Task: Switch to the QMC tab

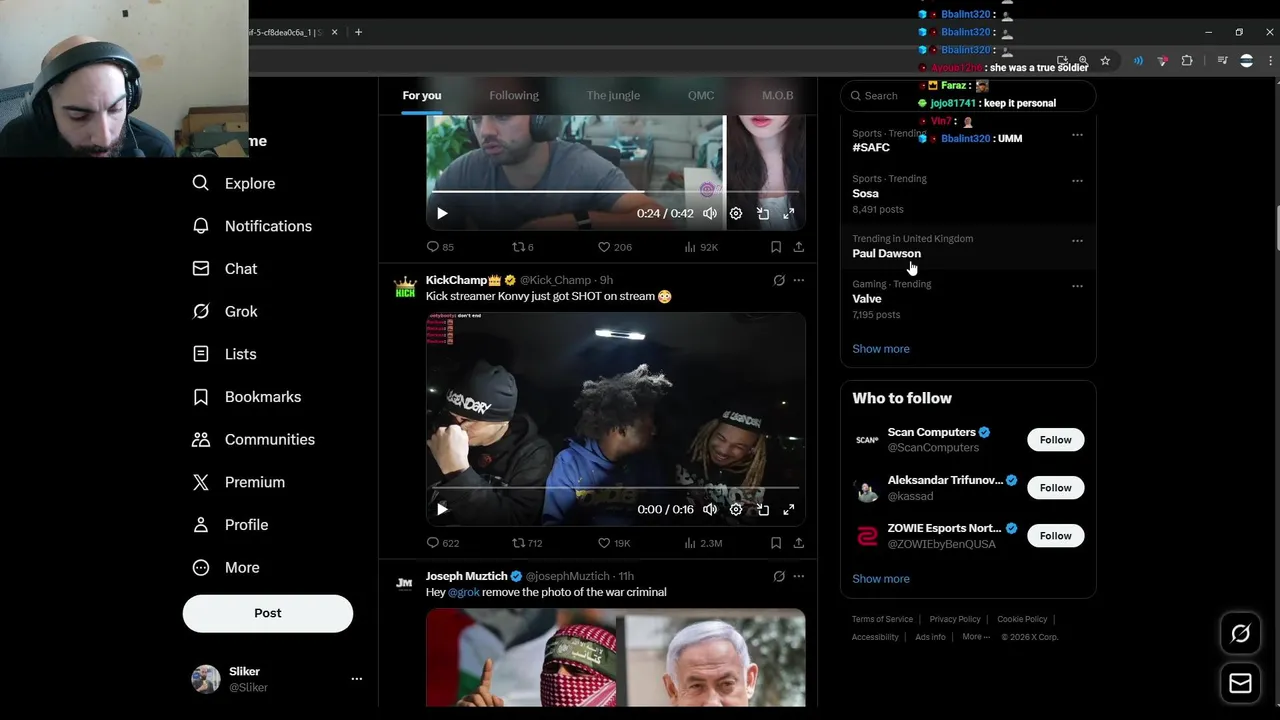Action: click(701, 95)
